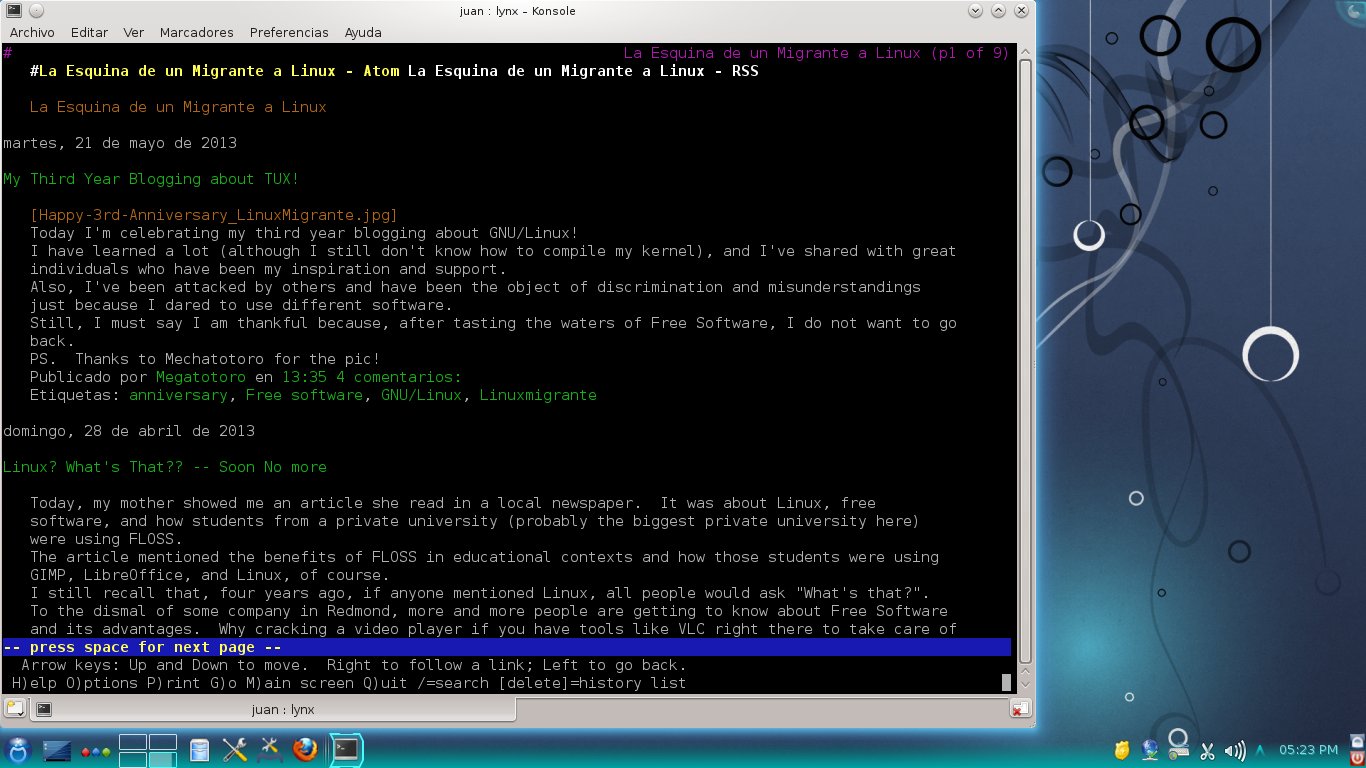
Task: Follow the 13:35 timestamp link
Action: tap(304, 377)
